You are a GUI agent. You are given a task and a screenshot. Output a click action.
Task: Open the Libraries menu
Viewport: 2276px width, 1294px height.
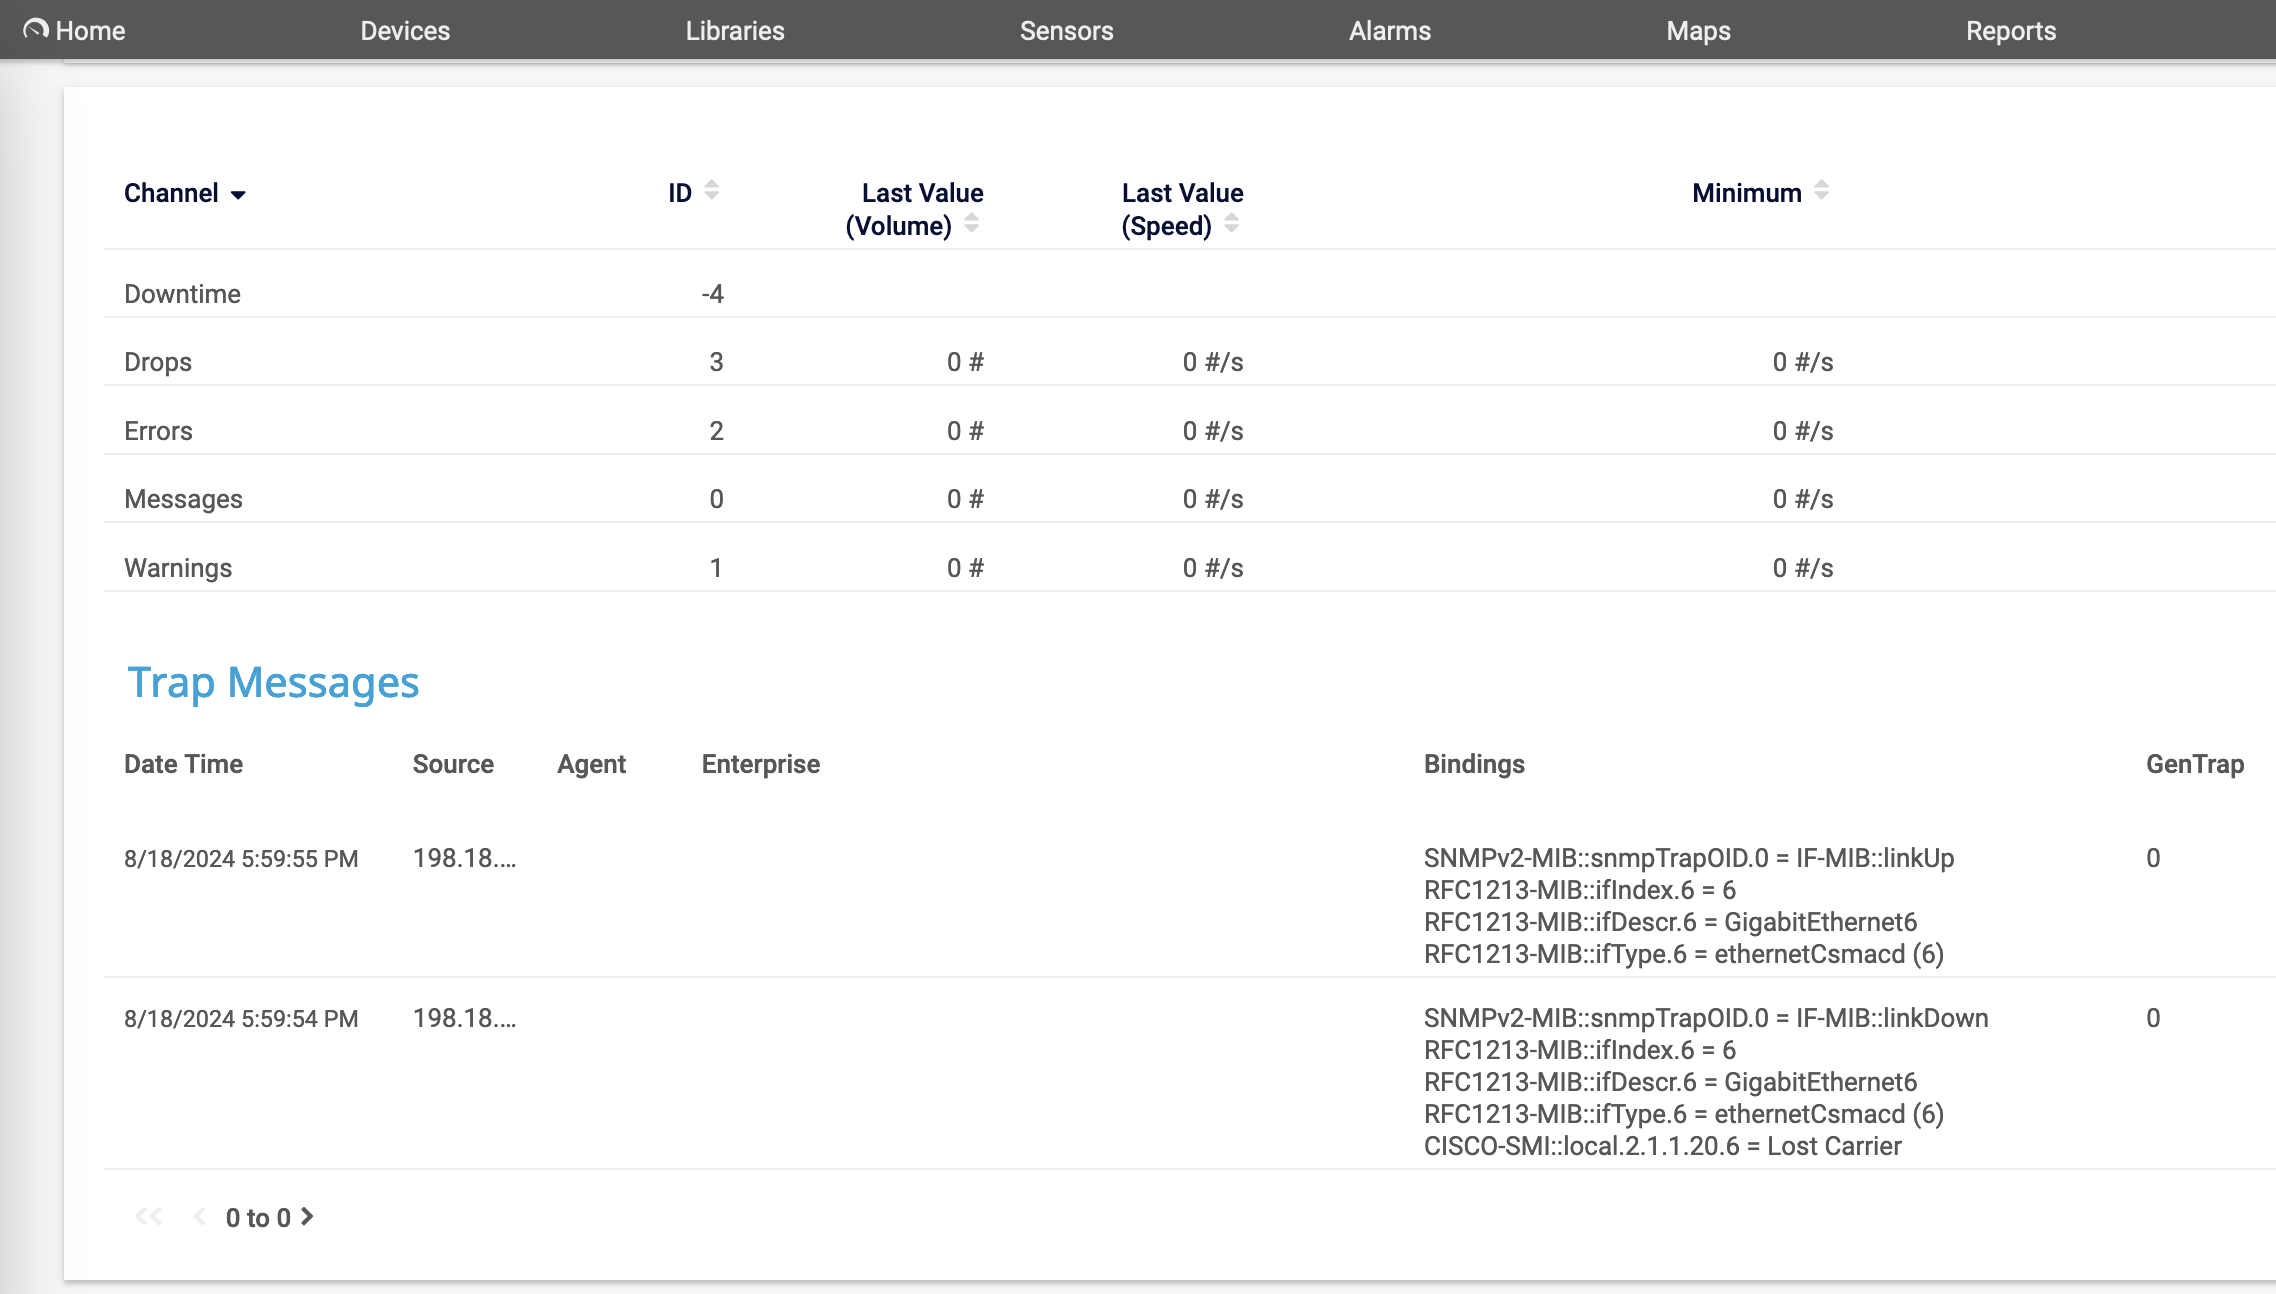[735, 31]
